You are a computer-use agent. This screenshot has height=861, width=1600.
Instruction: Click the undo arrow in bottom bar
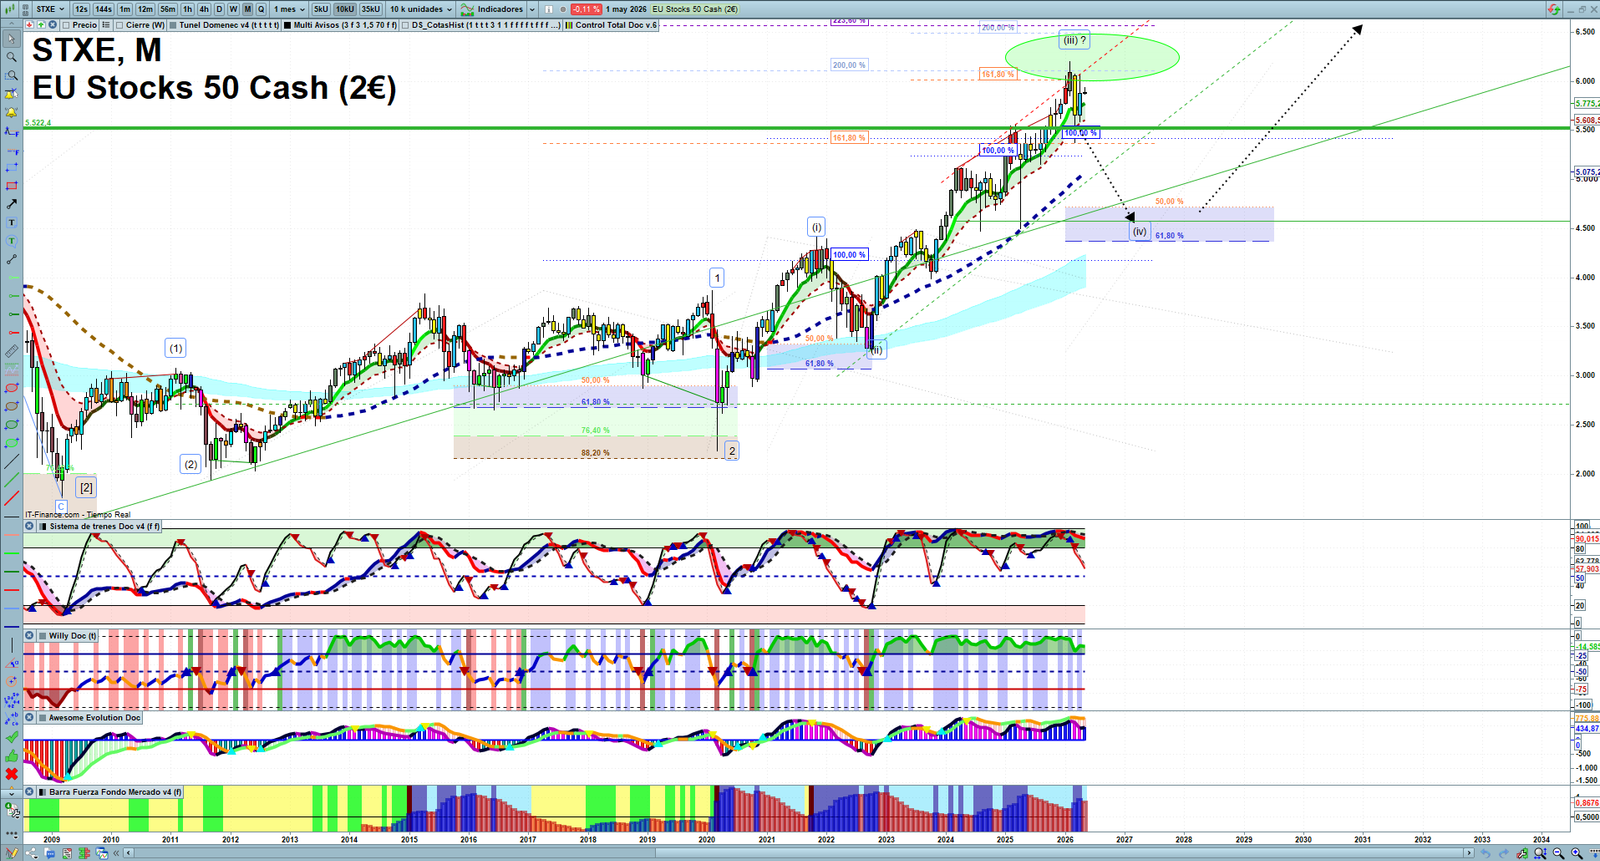pyautogui.click(x=1486, y=853)
